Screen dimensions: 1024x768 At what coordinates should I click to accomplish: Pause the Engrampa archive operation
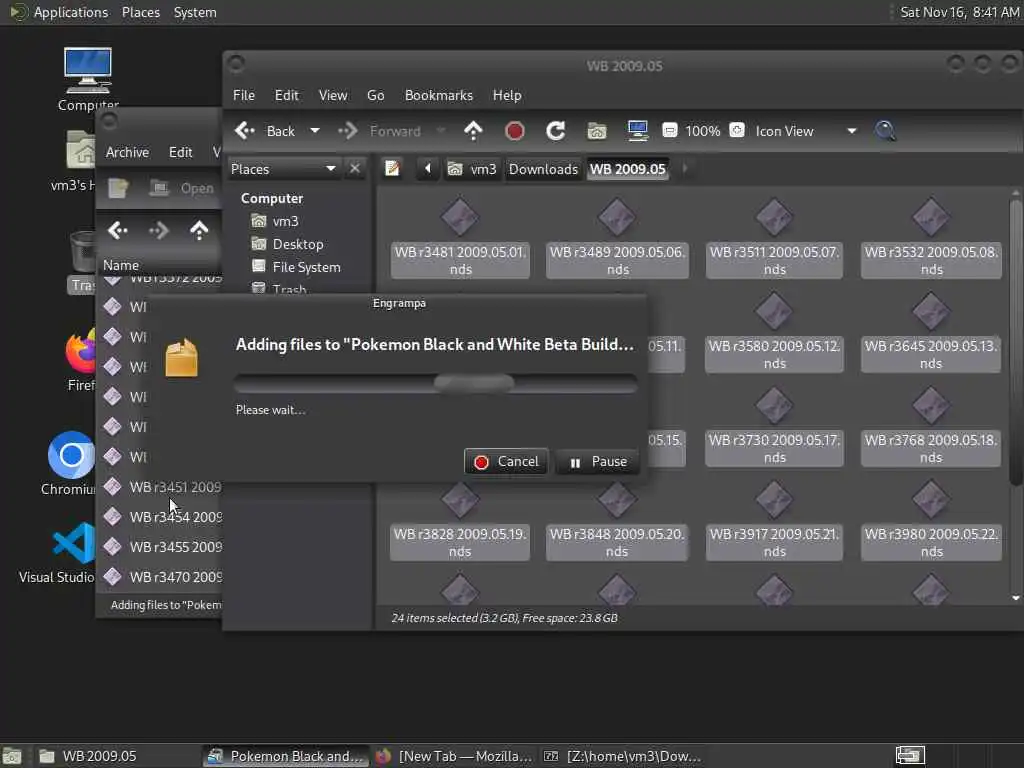click(x=597, y=462)
